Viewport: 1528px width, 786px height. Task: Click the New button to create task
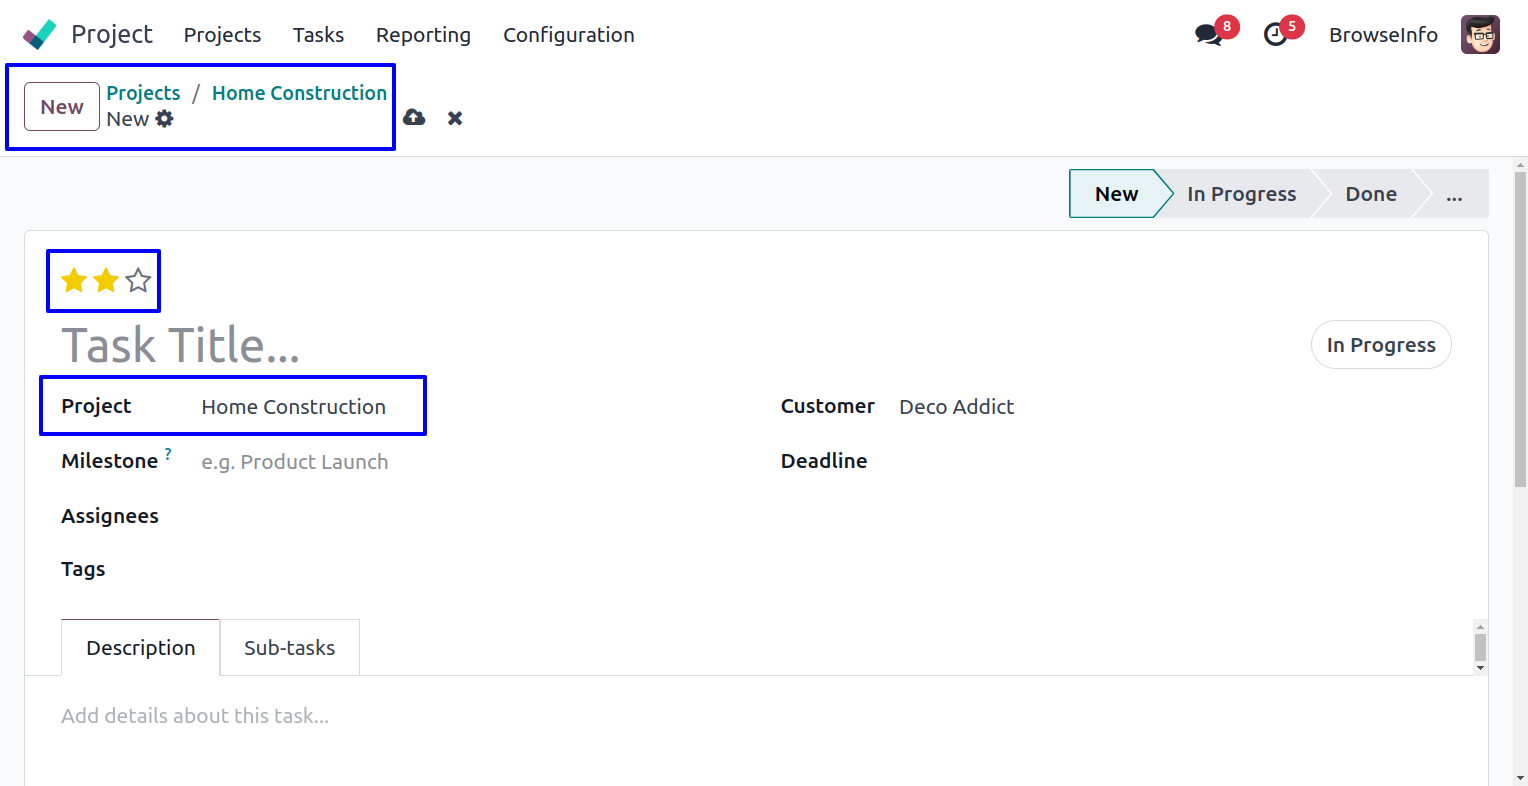[x=62, y=107]
